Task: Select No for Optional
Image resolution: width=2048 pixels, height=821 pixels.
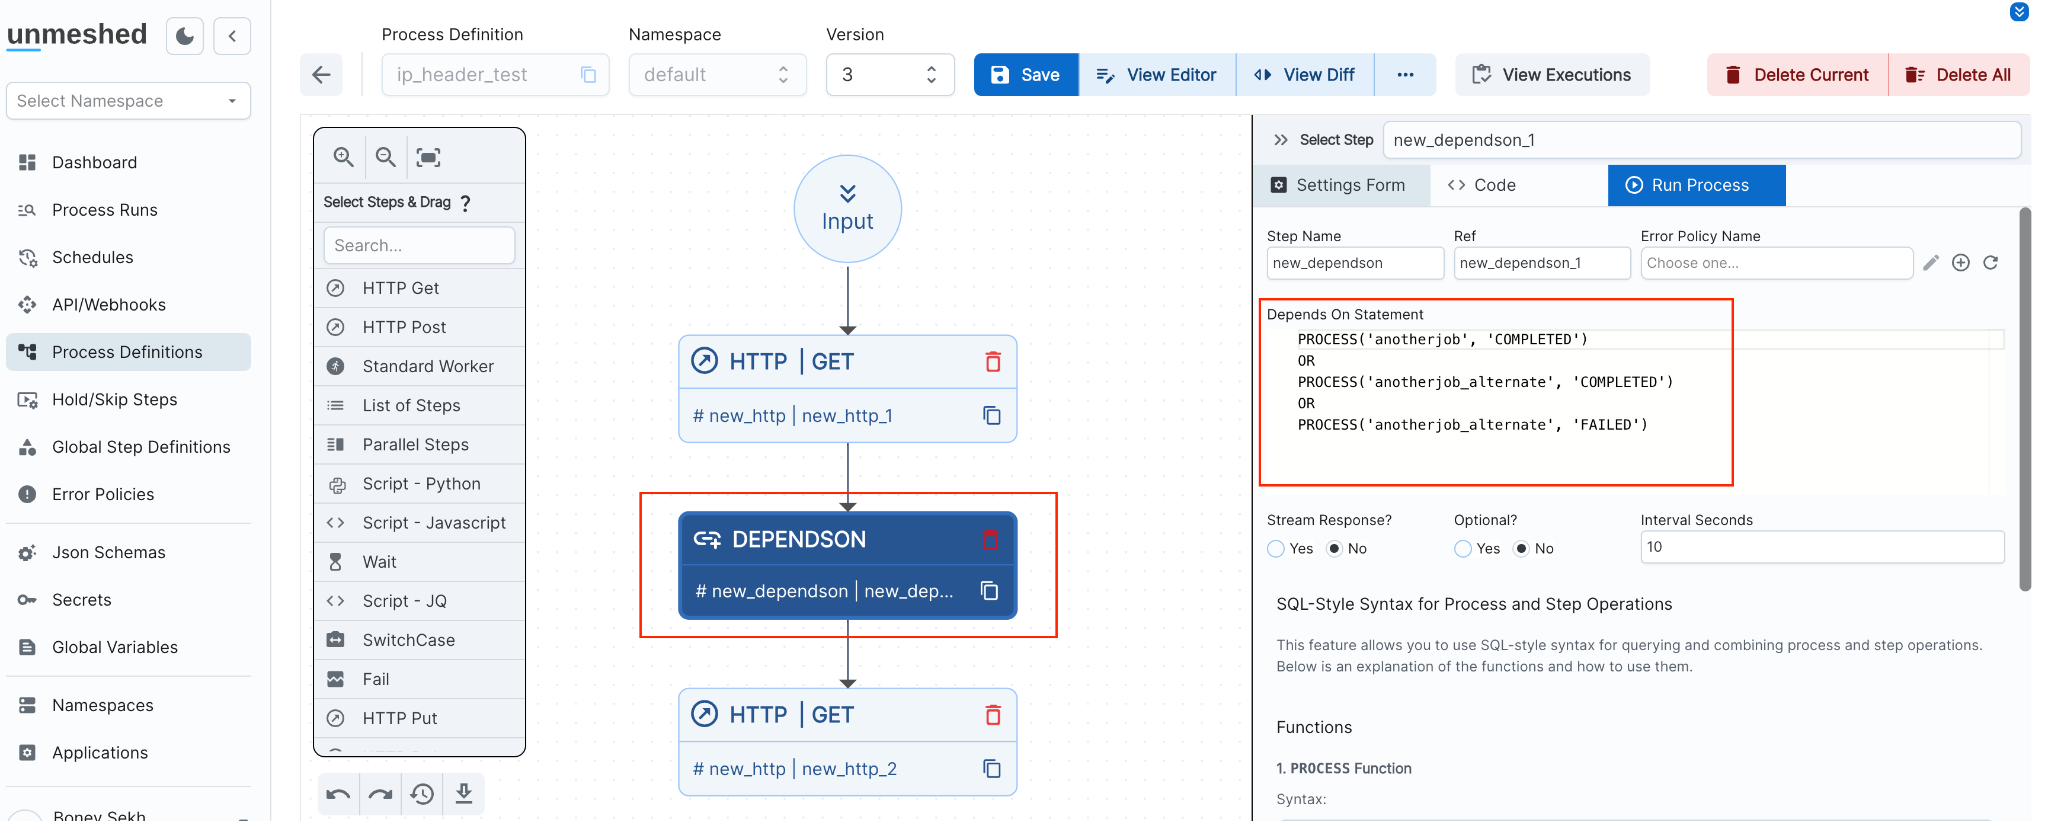Action: tap(1521, 549)
